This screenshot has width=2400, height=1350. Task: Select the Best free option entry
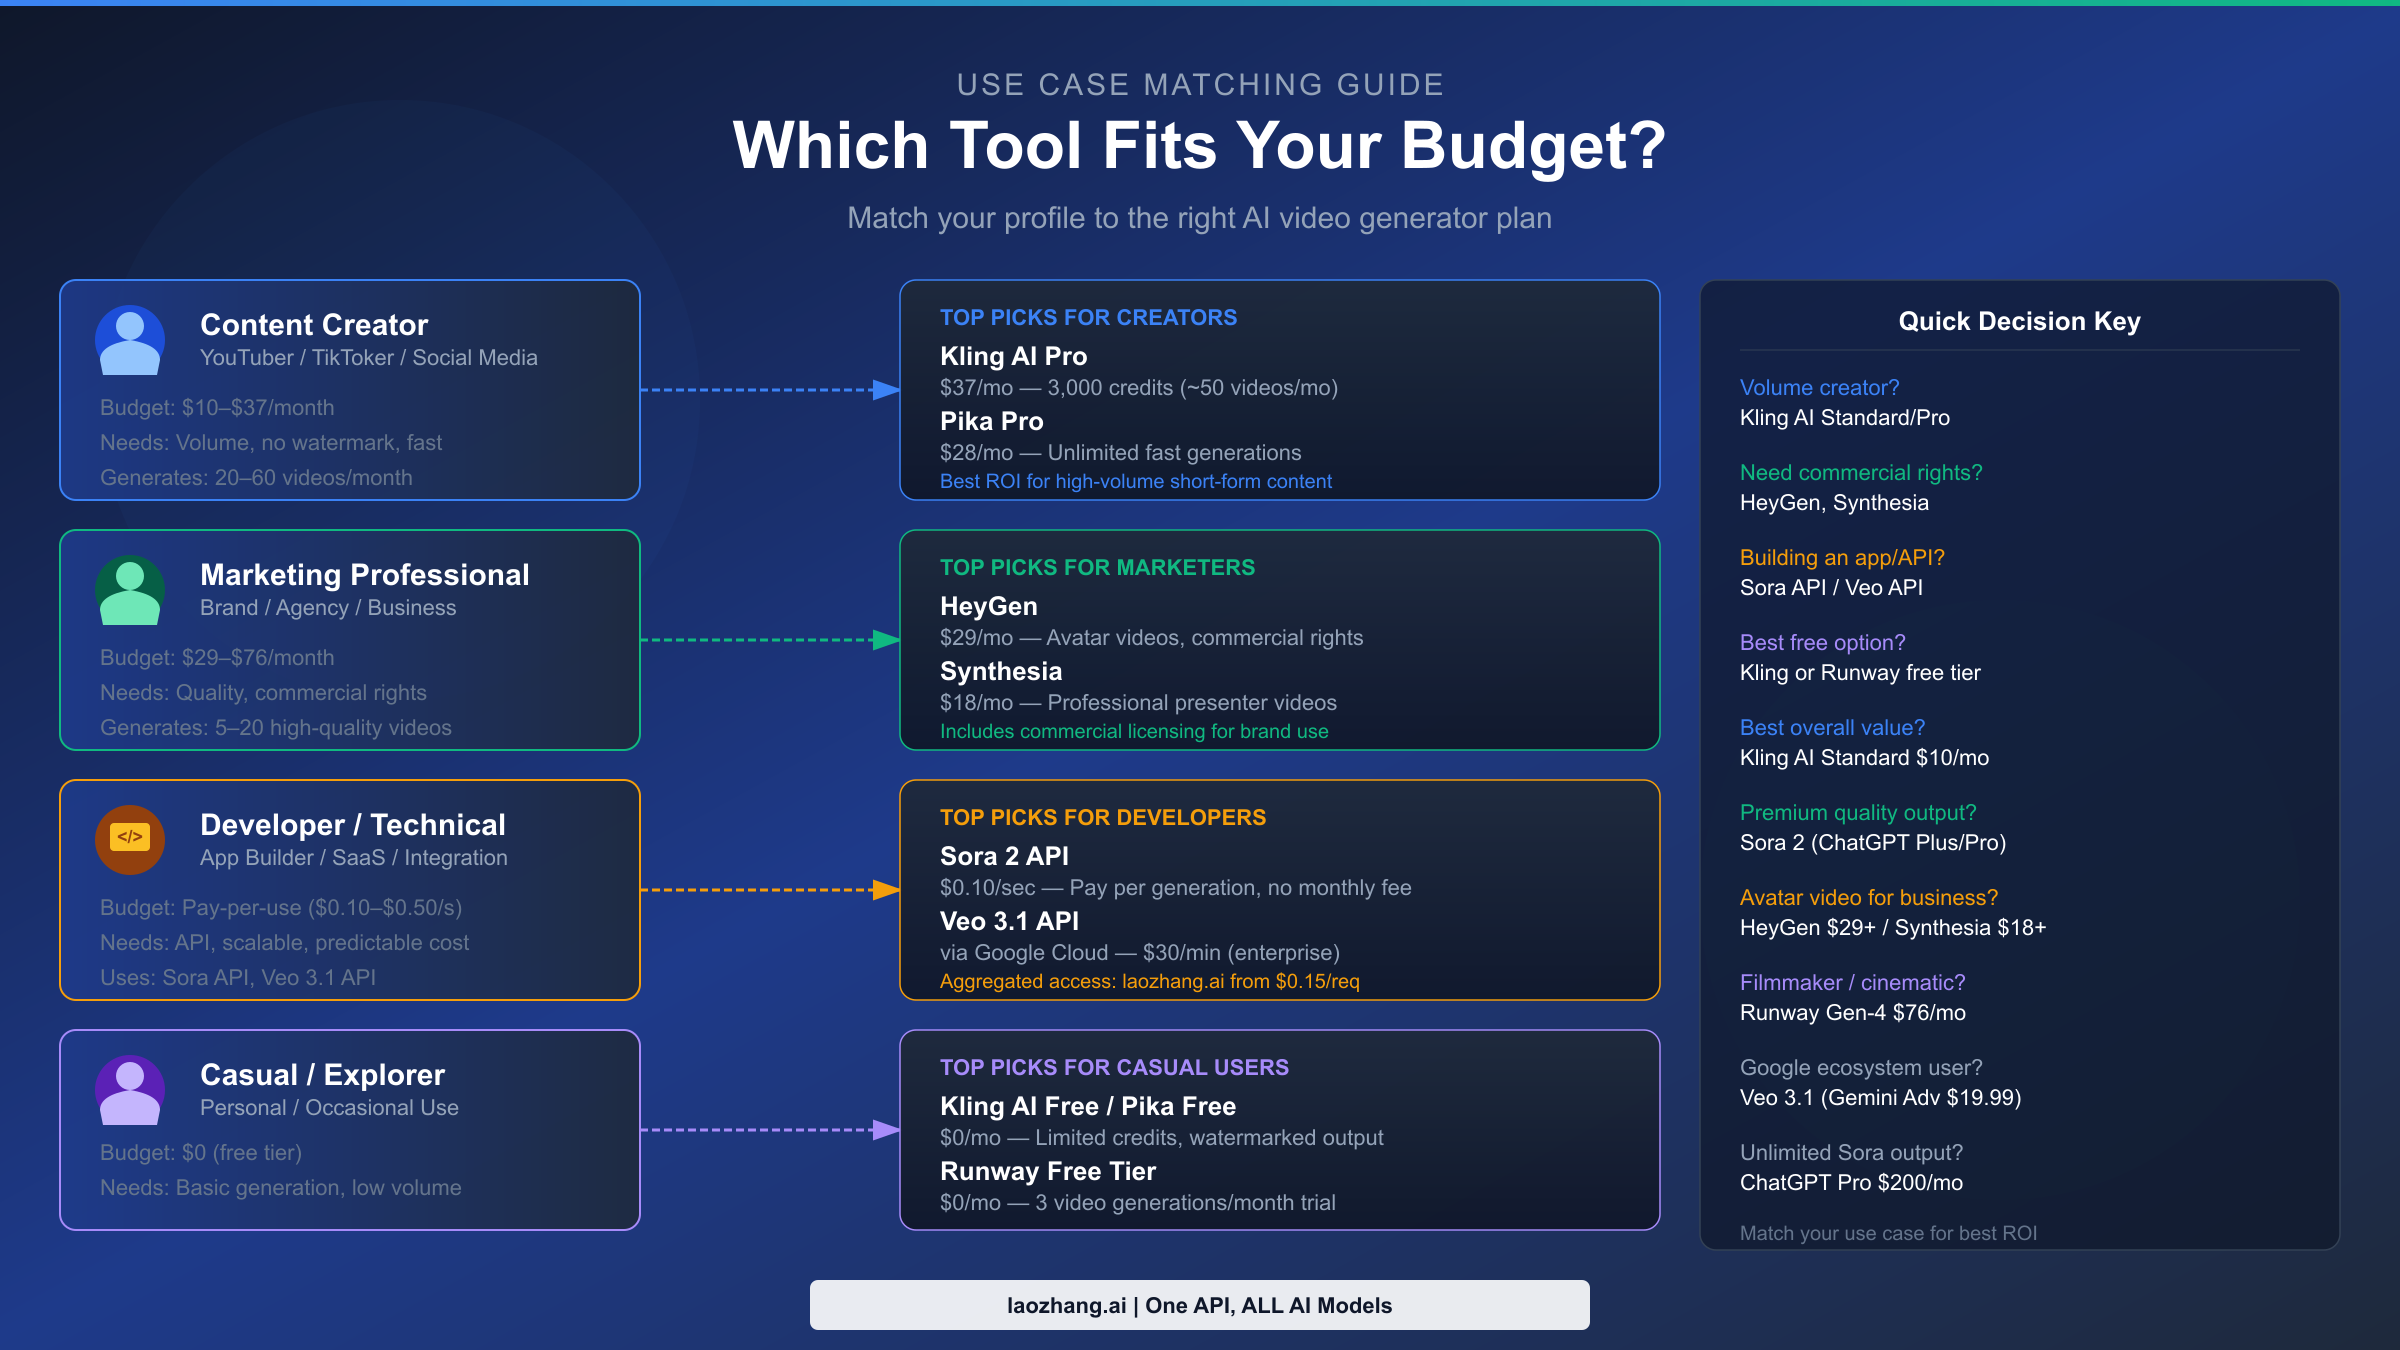coord(1823,642)
